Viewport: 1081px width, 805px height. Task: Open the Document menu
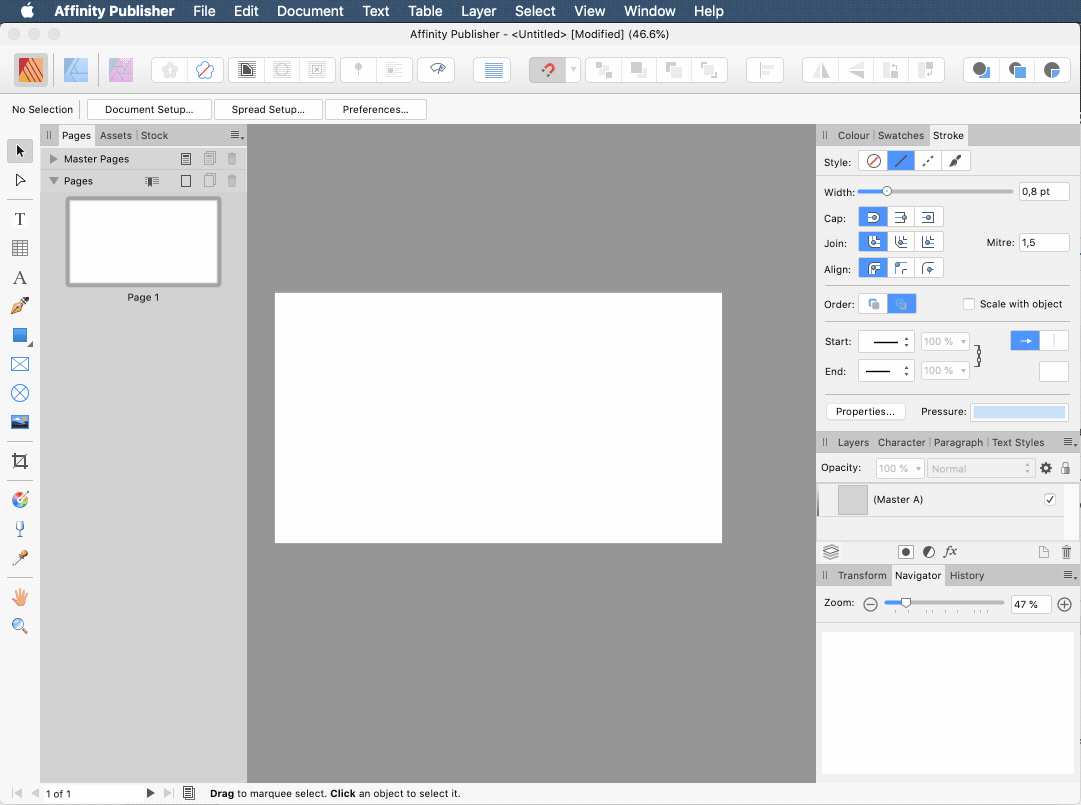tap(310, 11)
